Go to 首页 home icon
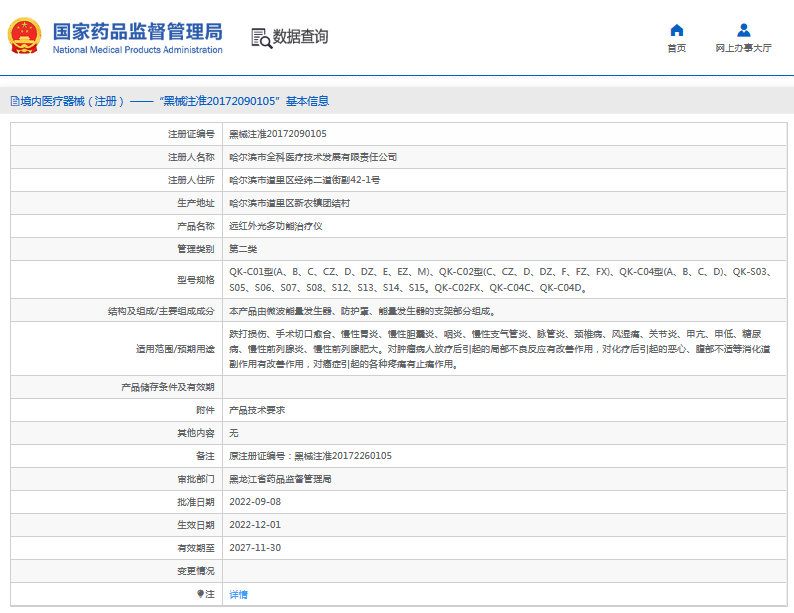This screenshot has height=613, width=794. coord(677,30)
